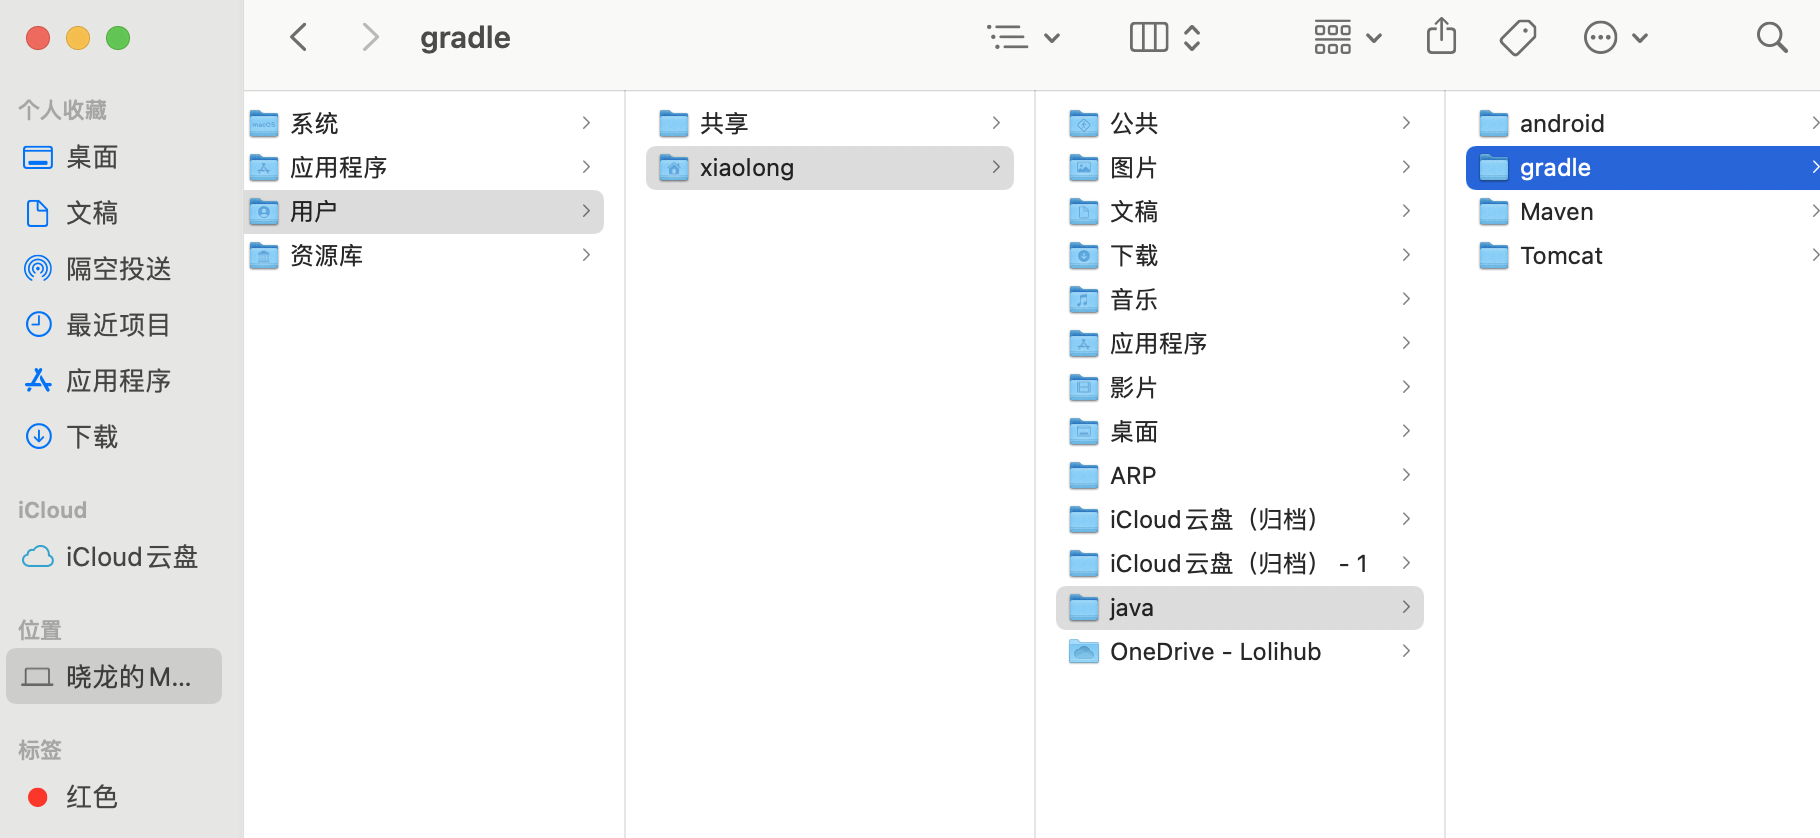Select the 红色 red tag
The image size is (1820, 838).
tap(91, 797)
